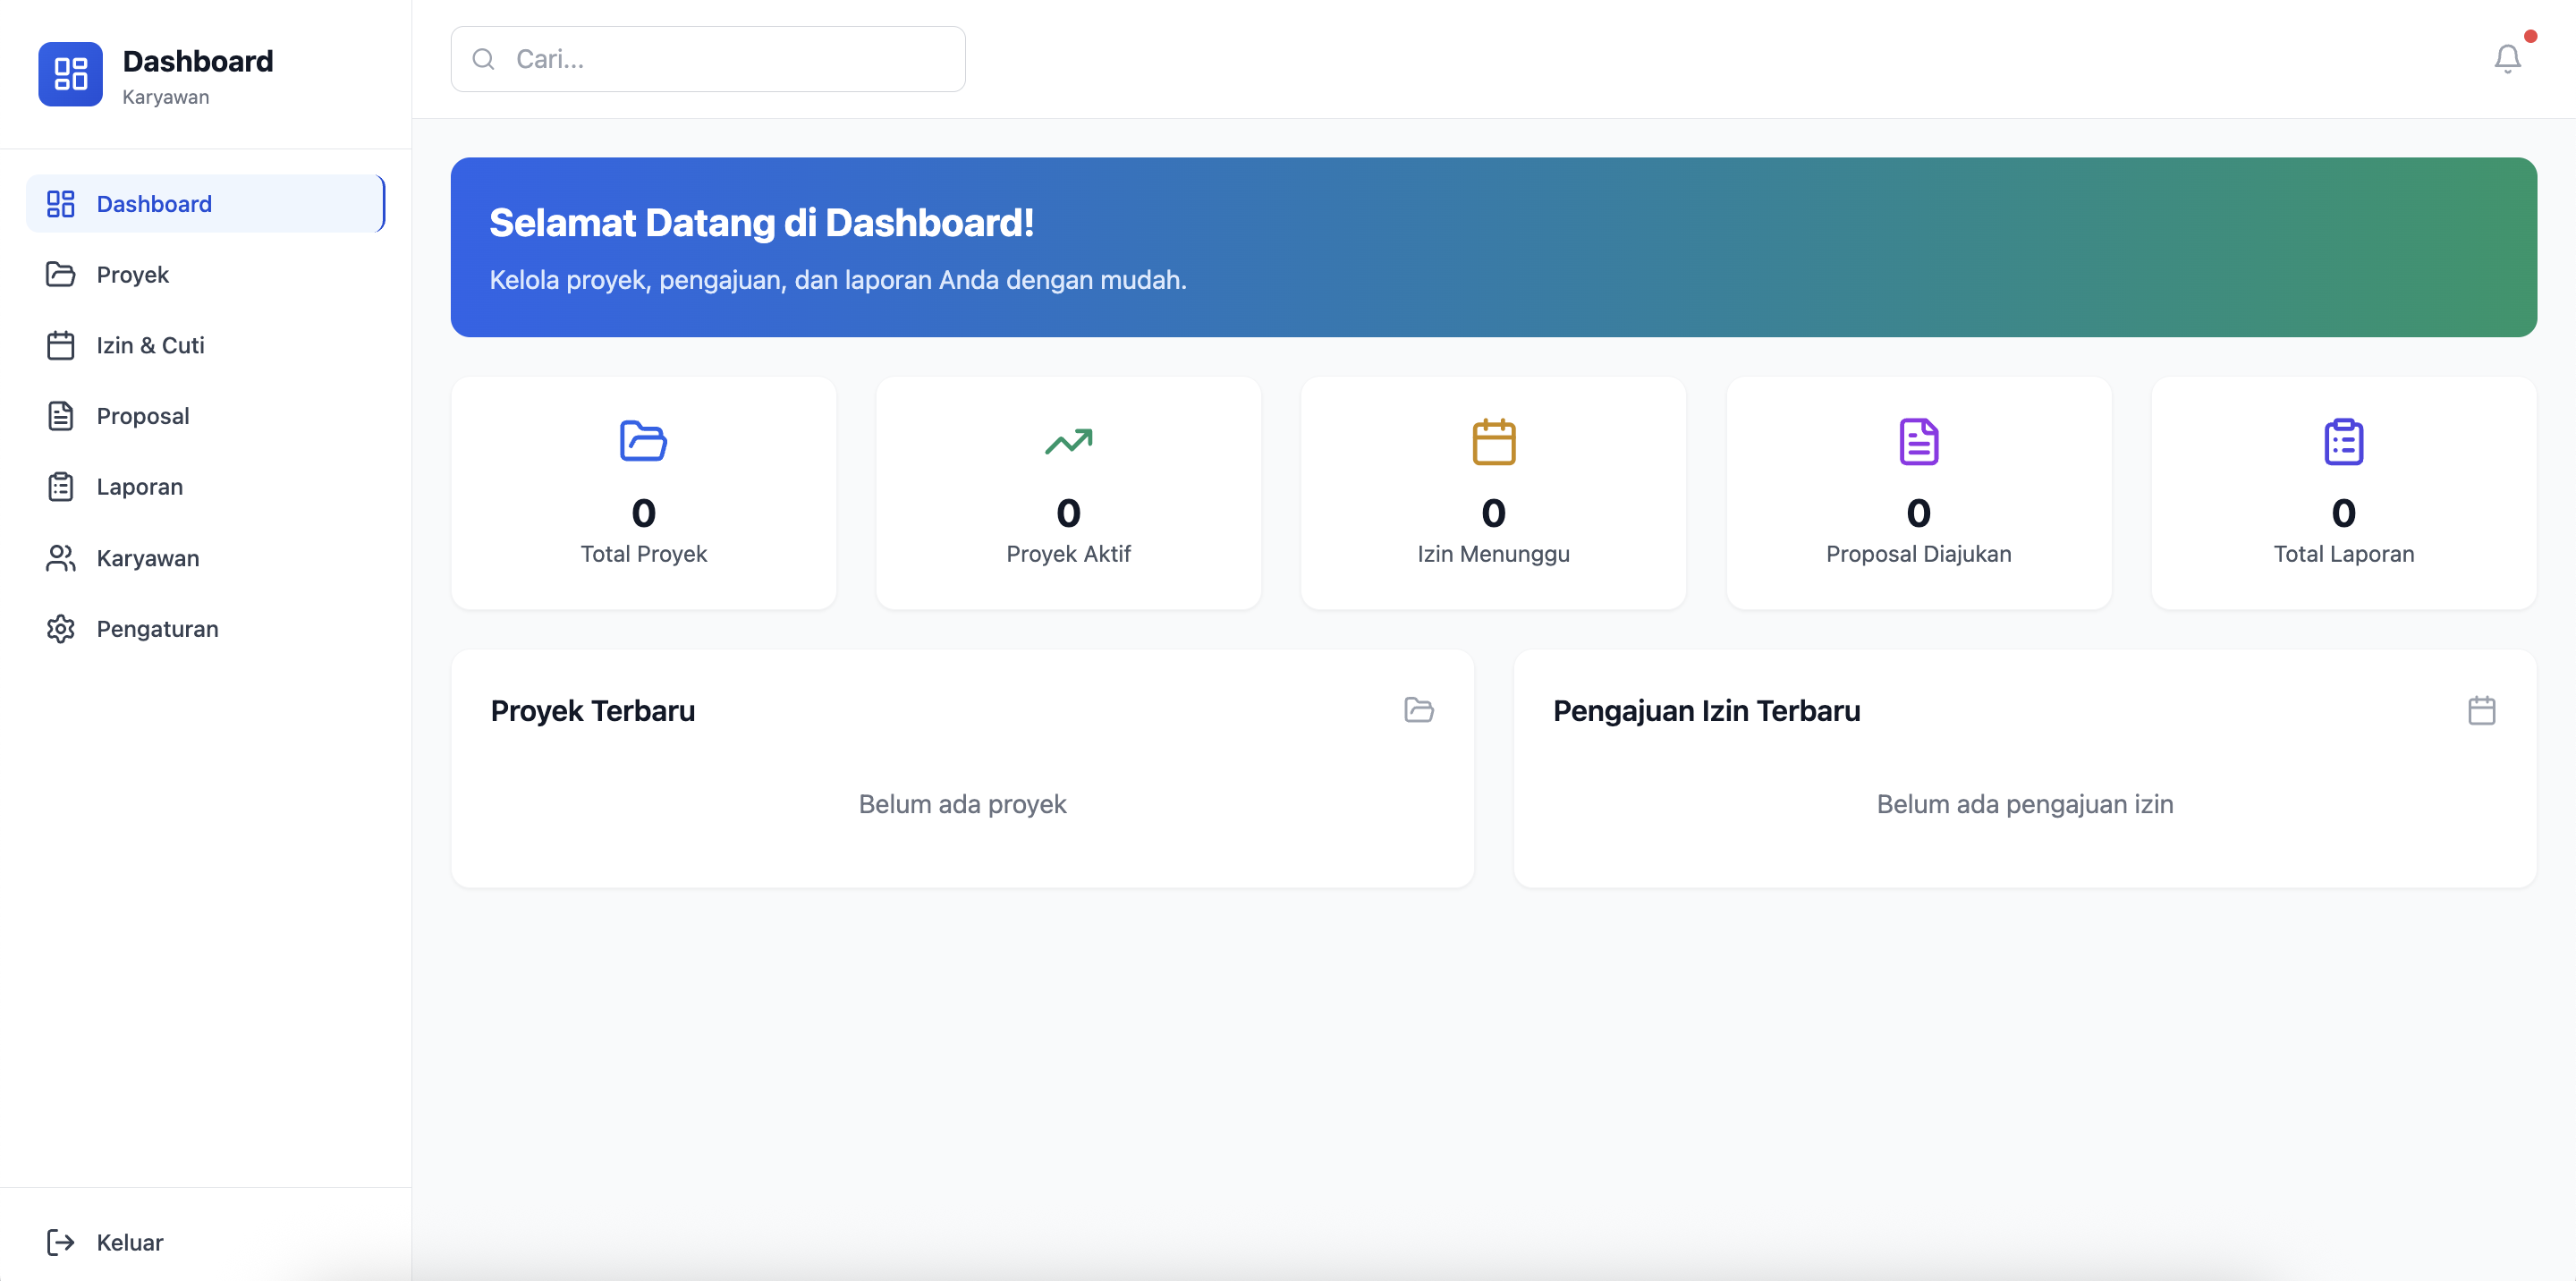Open the Izin & Cuti menu item

point(205,346)
